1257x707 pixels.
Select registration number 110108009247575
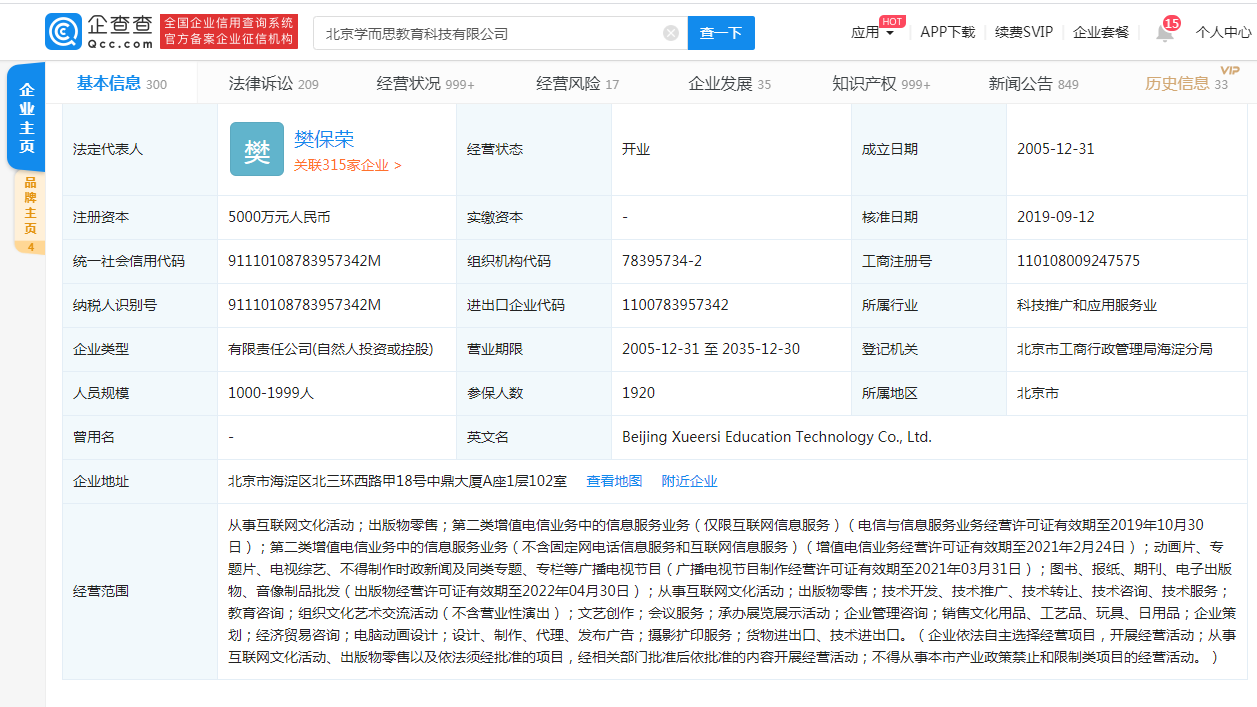pyautogui.click(x=1078, y=261)
